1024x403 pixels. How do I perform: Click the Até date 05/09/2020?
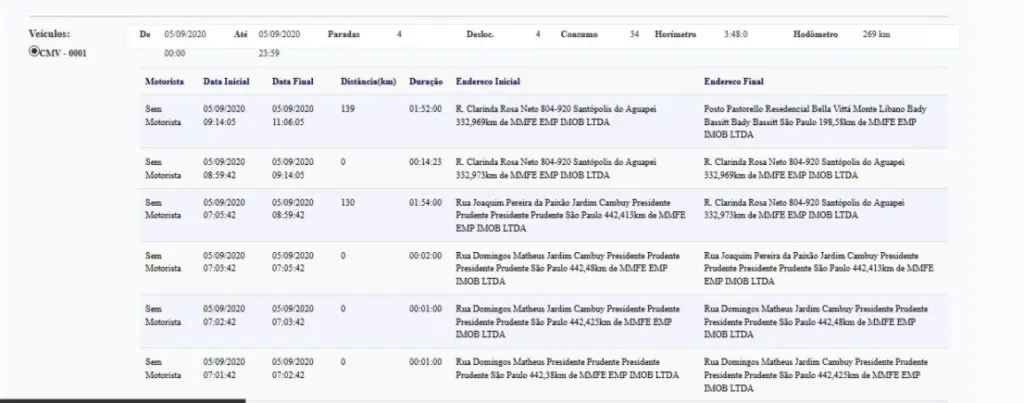280,34
